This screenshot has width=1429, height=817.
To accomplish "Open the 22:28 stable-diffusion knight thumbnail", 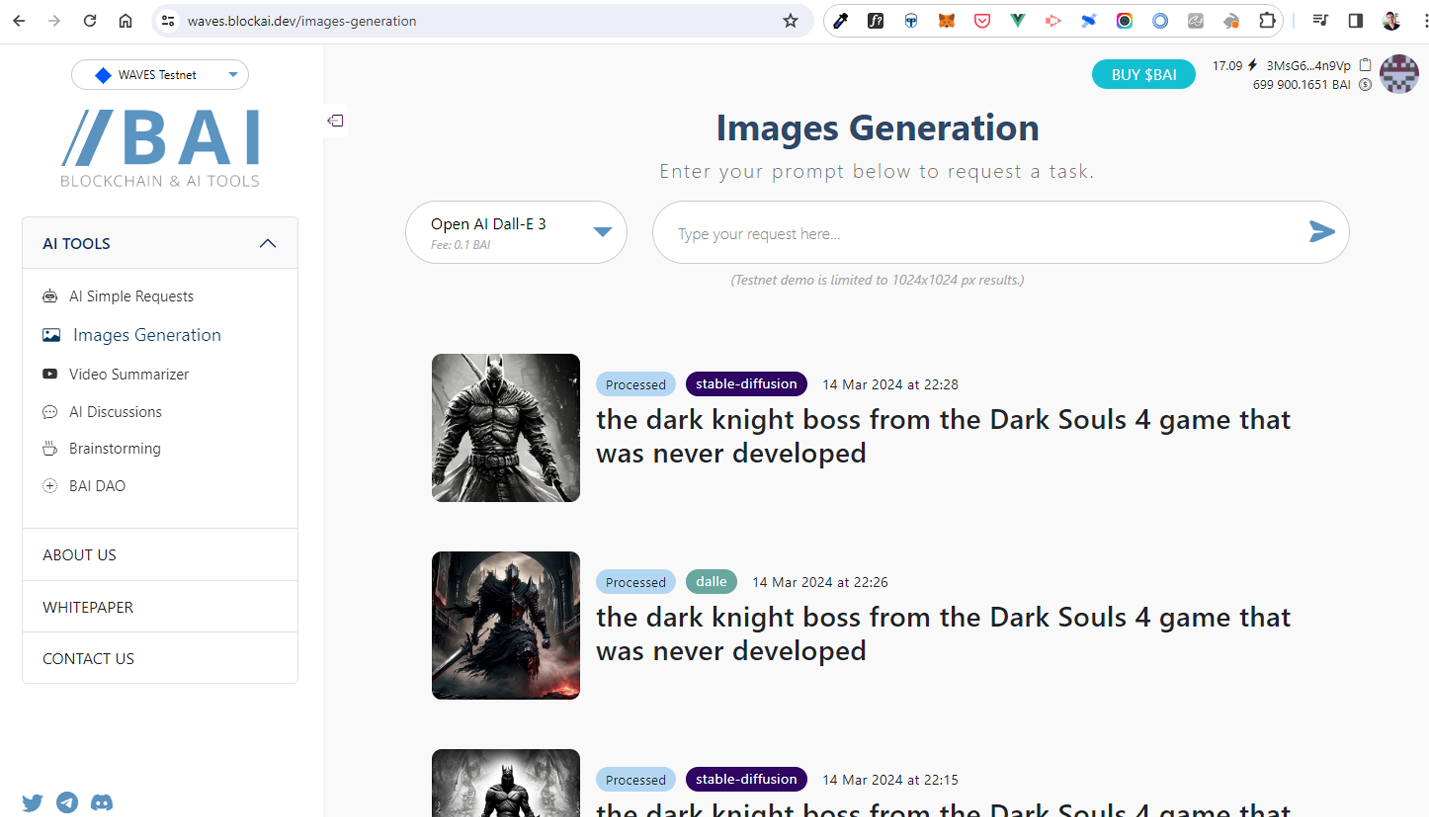I will [506, 428].
